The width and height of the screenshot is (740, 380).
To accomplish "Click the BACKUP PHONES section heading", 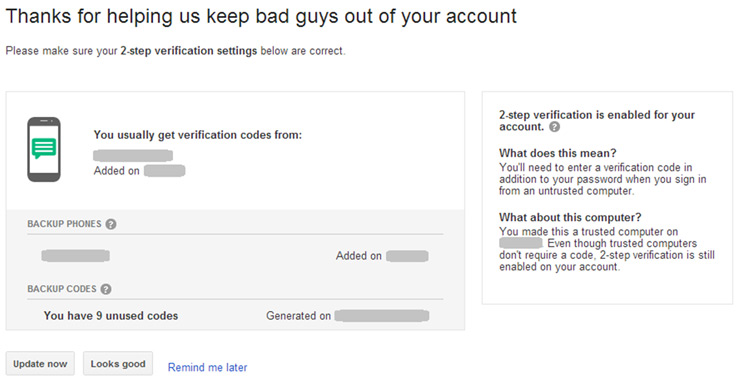I will point(64,224).
